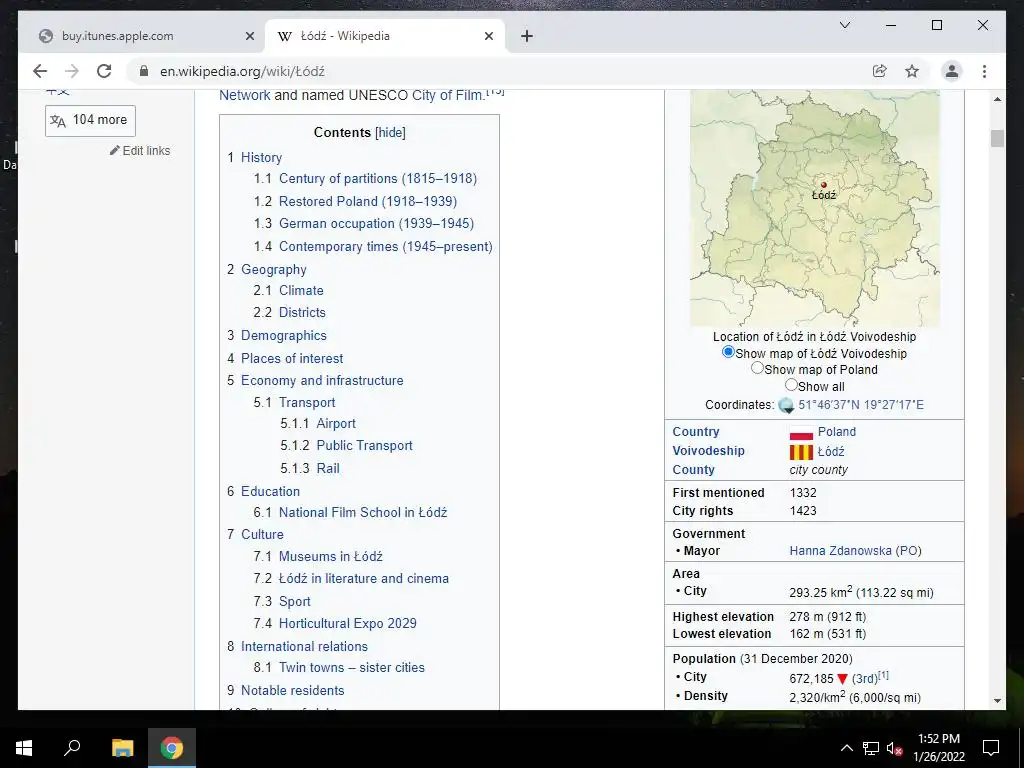Open File Explorer from the taskbar

coord(122,748)
